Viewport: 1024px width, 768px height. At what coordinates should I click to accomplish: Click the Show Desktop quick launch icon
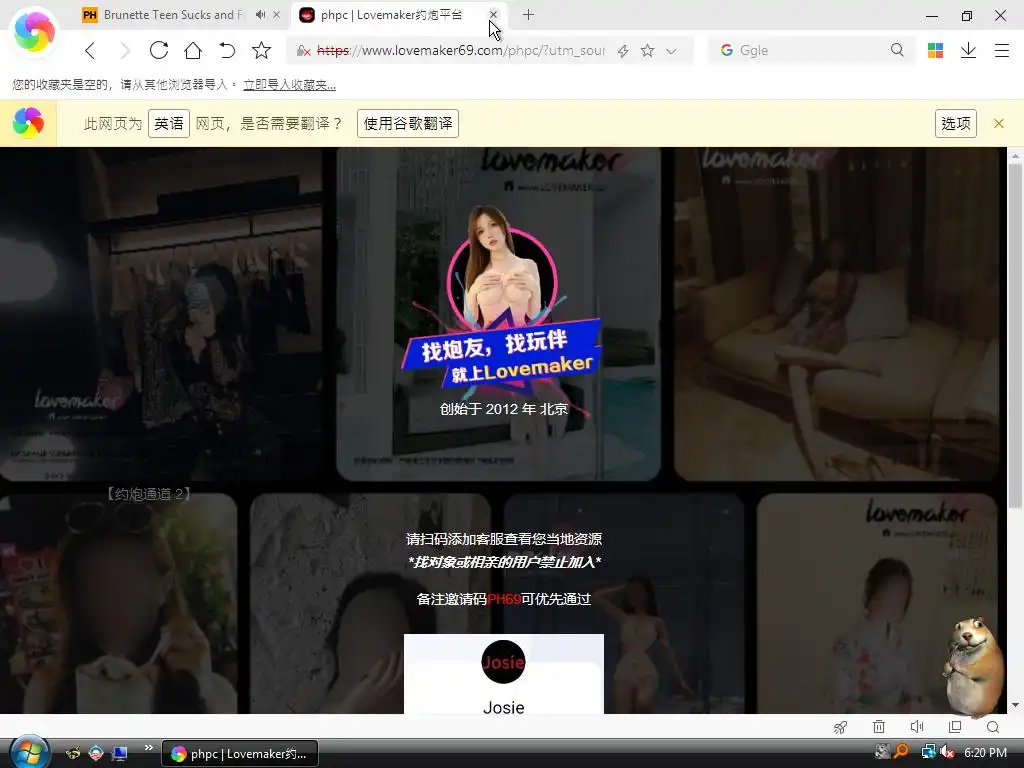[119, 754]
